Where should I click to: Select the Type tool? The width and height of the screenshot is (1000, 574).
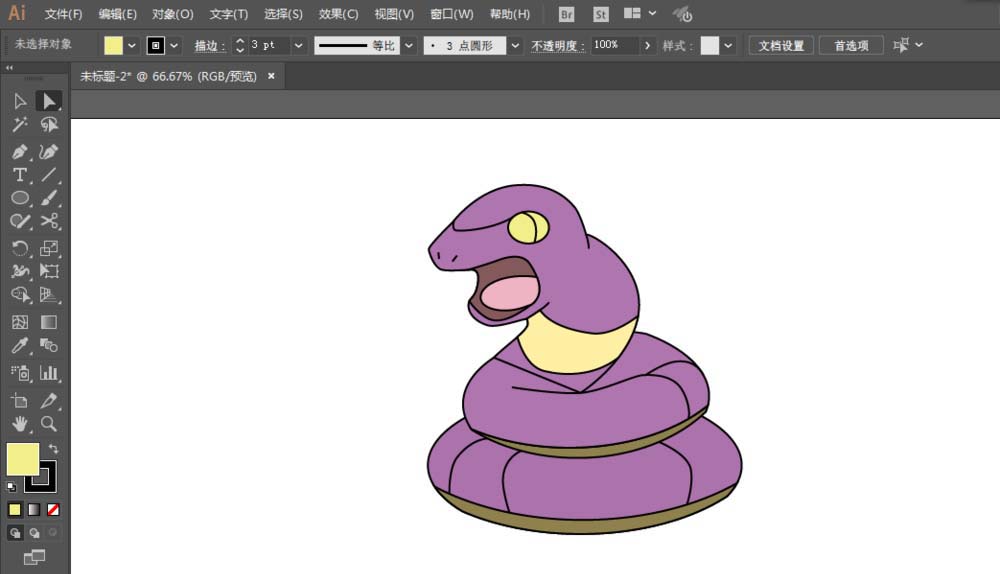tap(20, 175)
